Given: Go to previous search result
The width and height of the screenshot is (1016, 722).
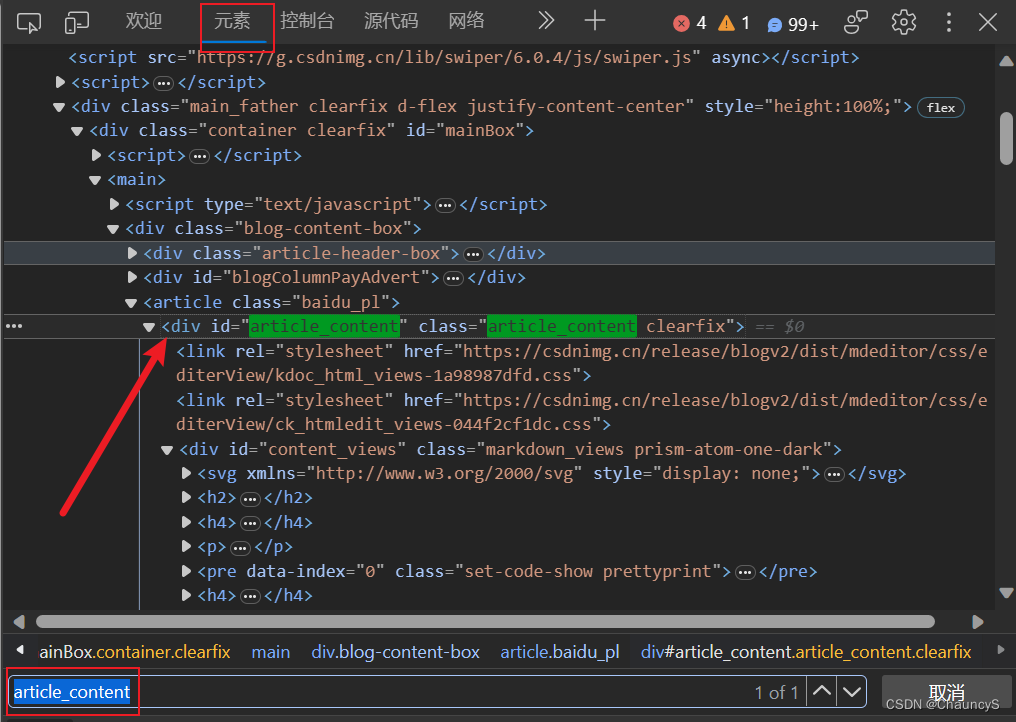Looking at the screenshot, I should click(x=822, y=692).
